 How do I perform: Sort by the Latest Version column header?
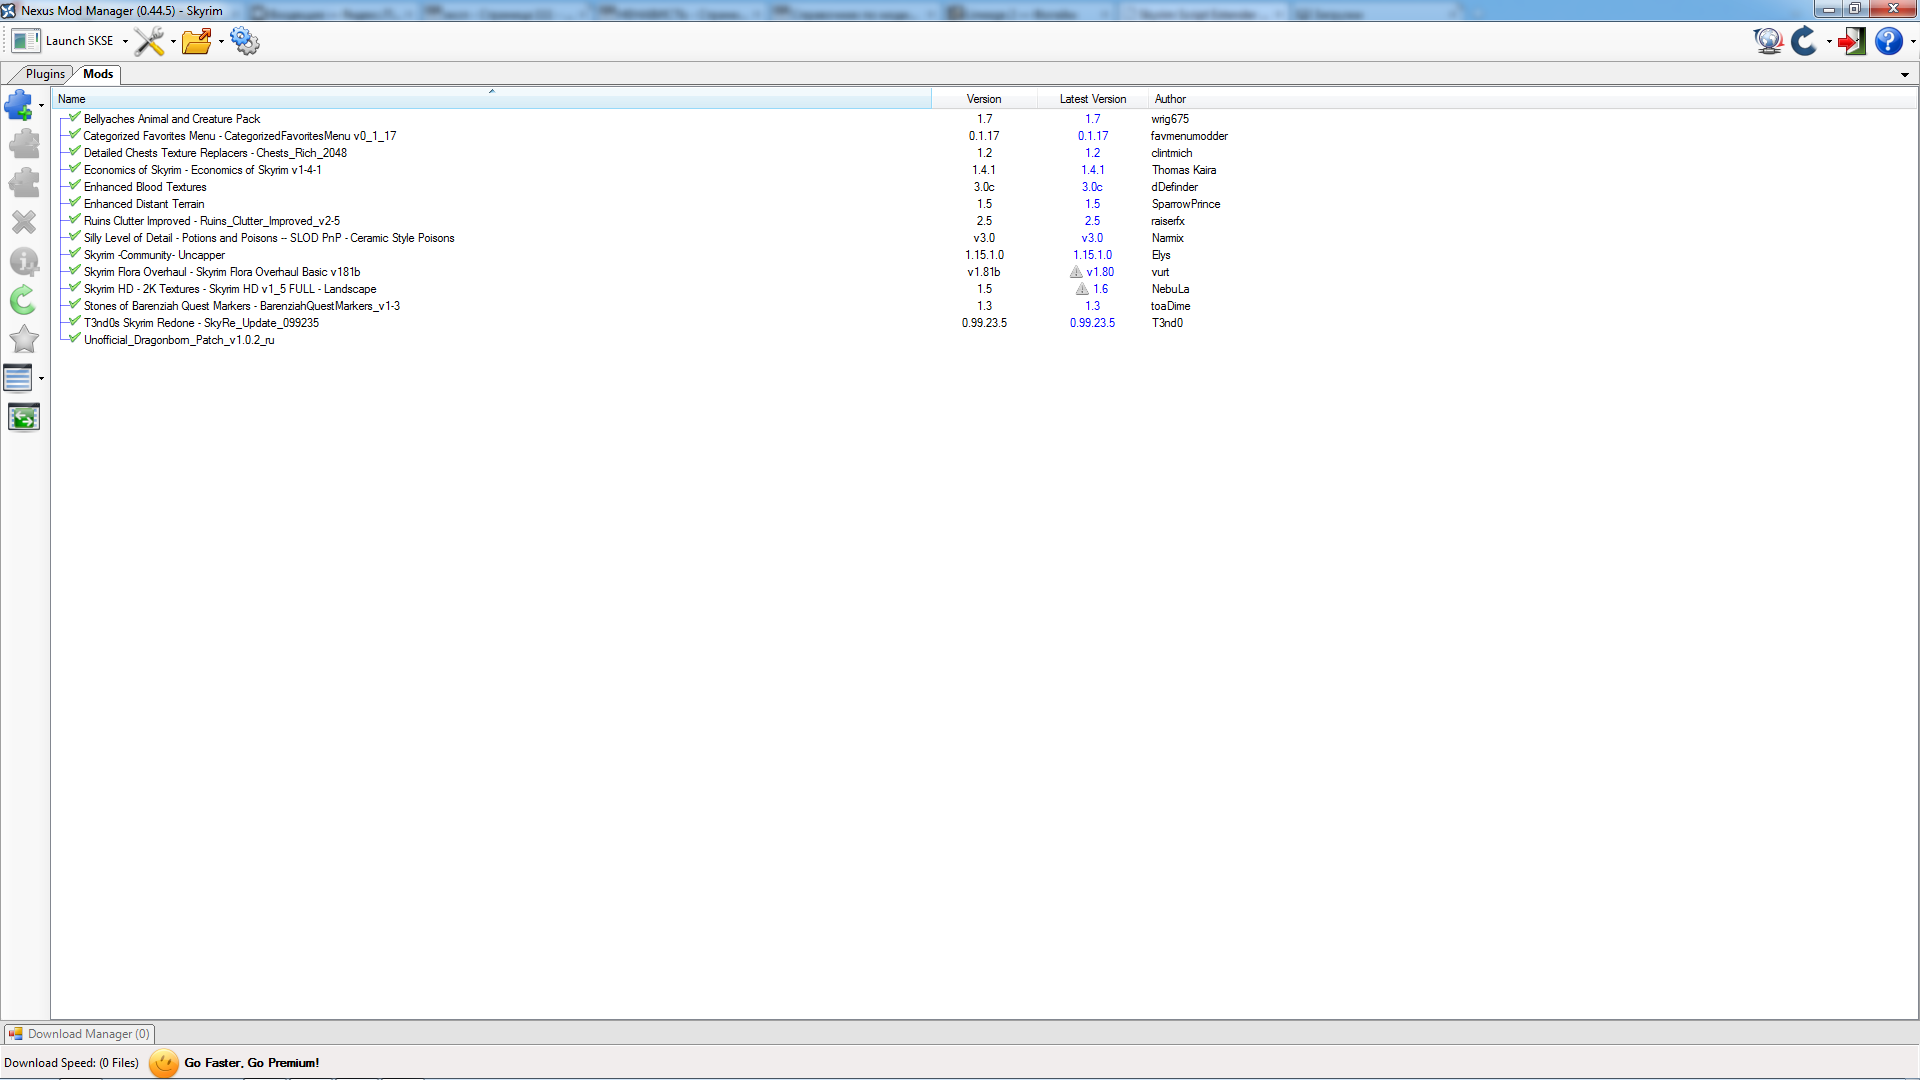pos(1093,99)
